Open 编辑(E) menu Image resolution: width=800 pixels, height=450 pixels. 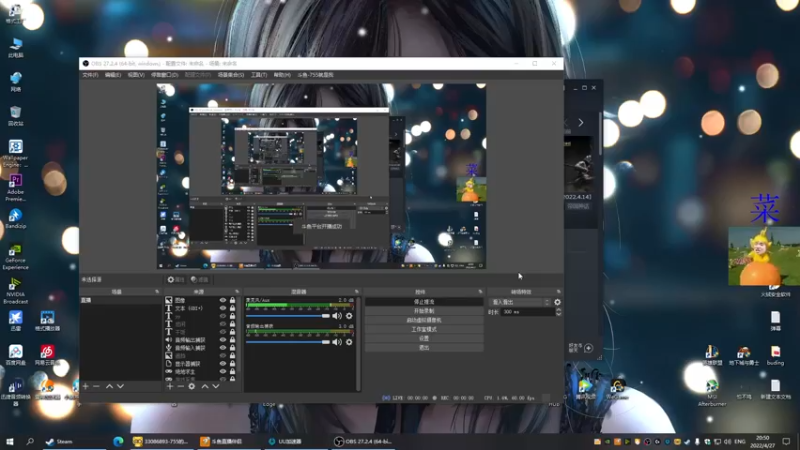[x=113, y=75]
